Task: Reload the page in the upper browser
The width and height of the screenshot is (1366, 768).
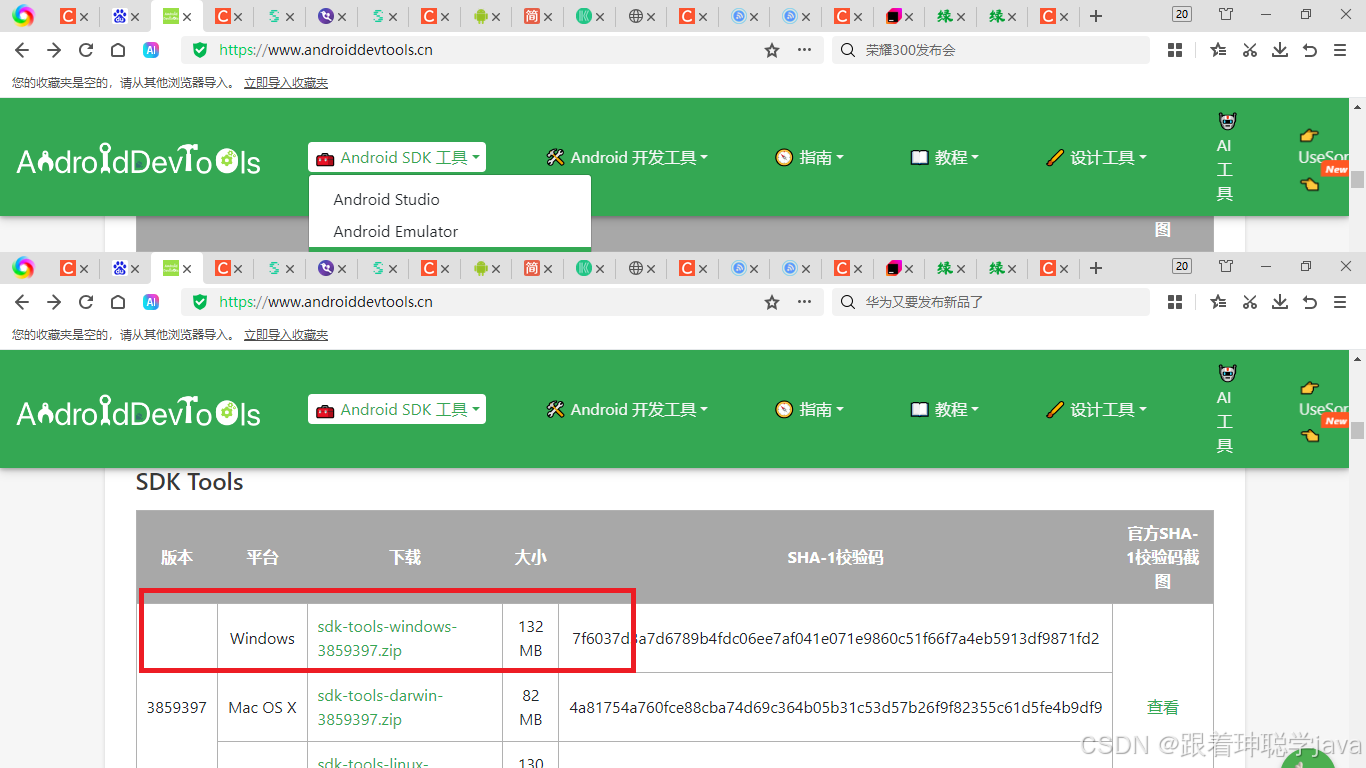Action: click(86, 50)
